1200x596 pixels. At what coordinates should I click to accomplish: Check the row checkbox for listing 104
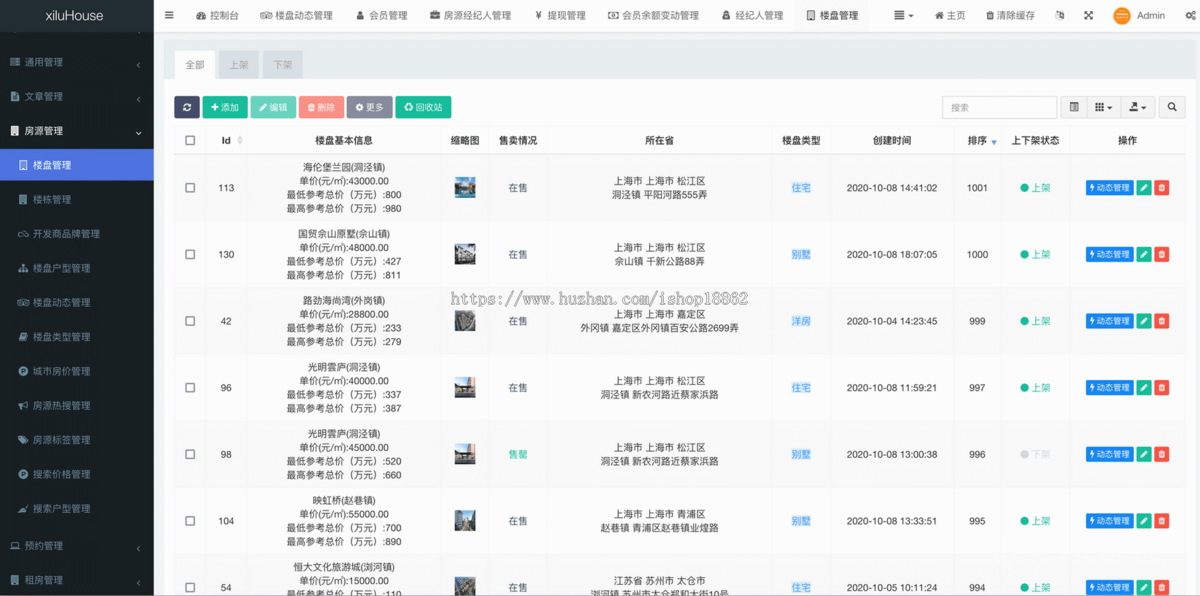(x=188, y=520)
